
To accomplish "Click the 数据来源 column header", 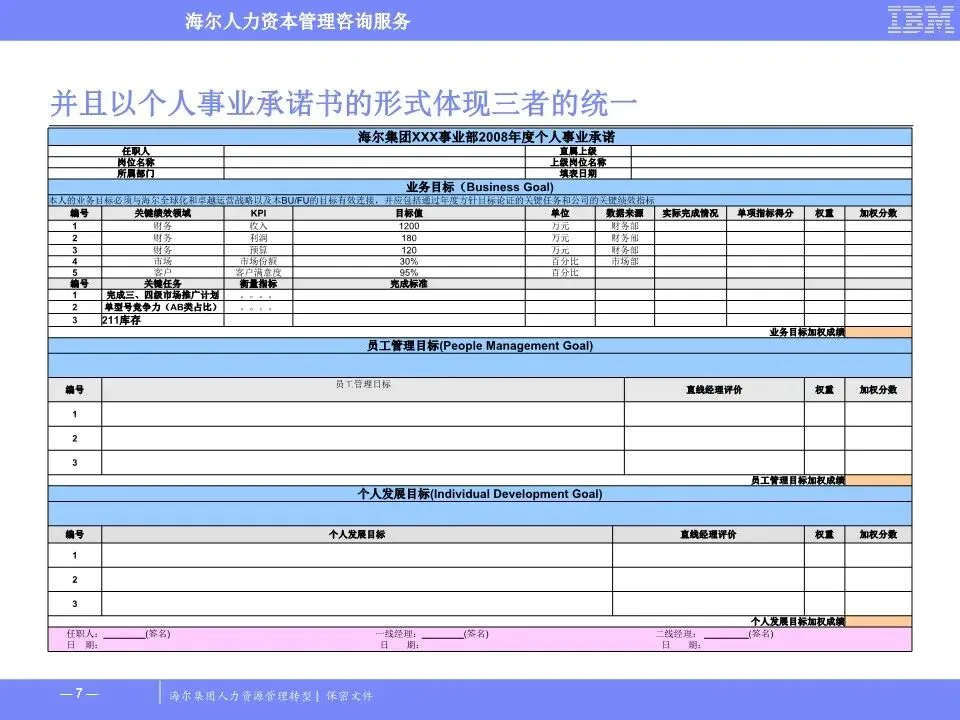I will tap(624, 213).
